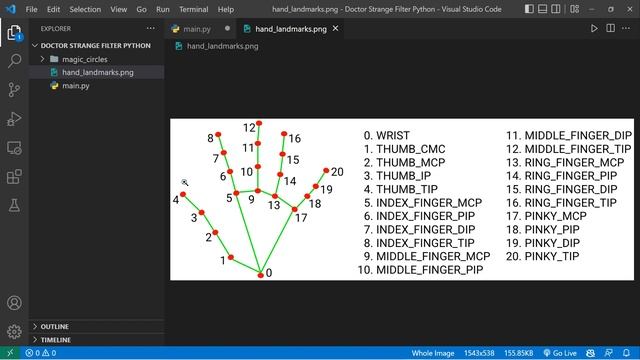Screen dimensions: 640x360
Task: Open the Remote Explorer view
Action: tap(14, 148)
